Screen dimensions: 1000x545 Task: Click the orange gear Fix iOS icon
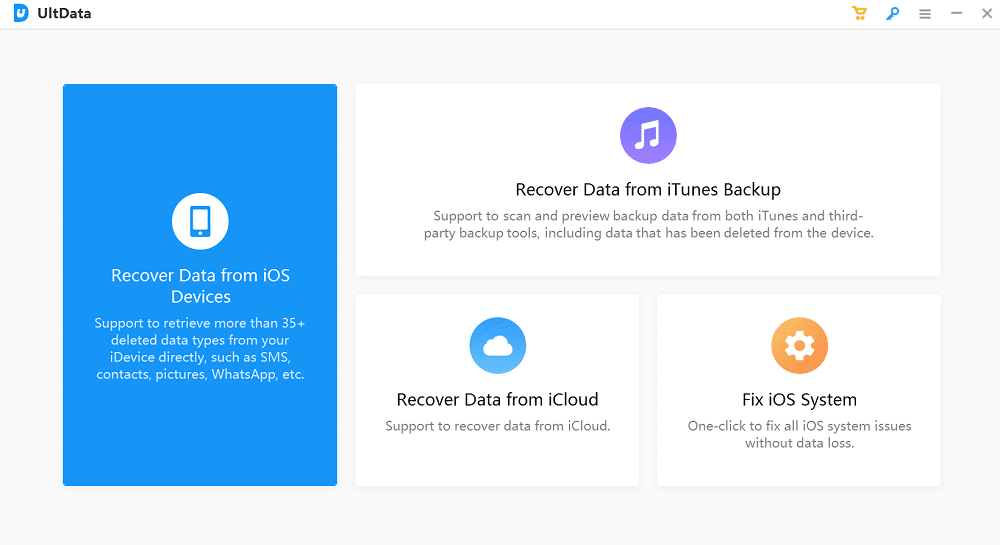799,345
